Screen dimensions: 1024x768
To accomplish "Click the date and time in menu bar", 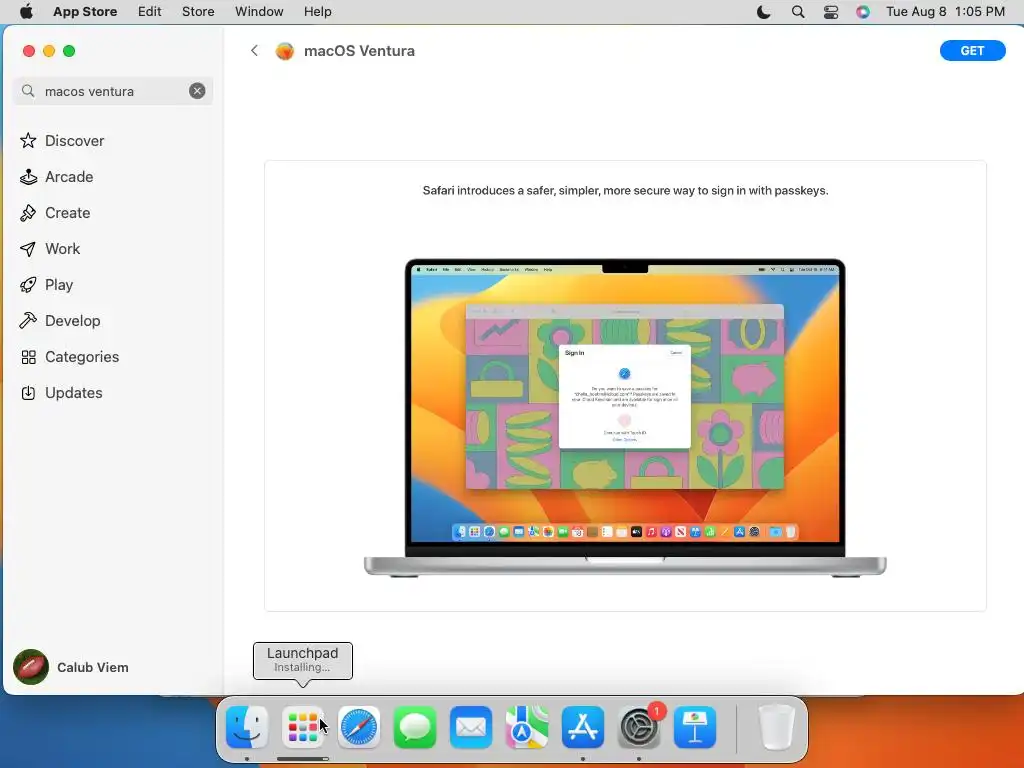I will [945, 12].
